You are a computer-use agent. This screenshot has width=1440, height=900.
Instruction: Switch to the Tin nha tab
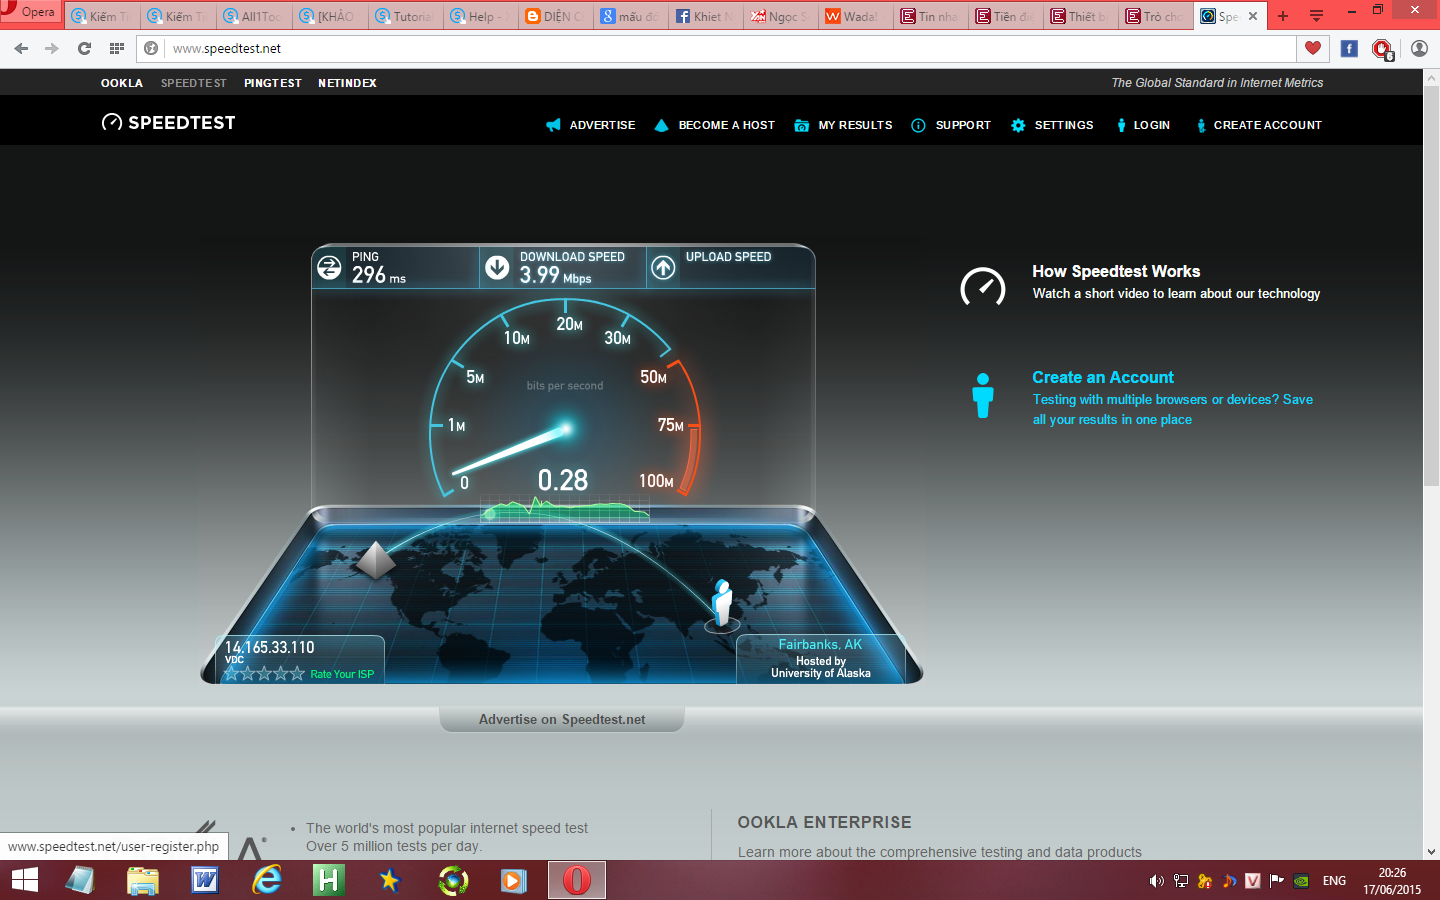(931, 16)
